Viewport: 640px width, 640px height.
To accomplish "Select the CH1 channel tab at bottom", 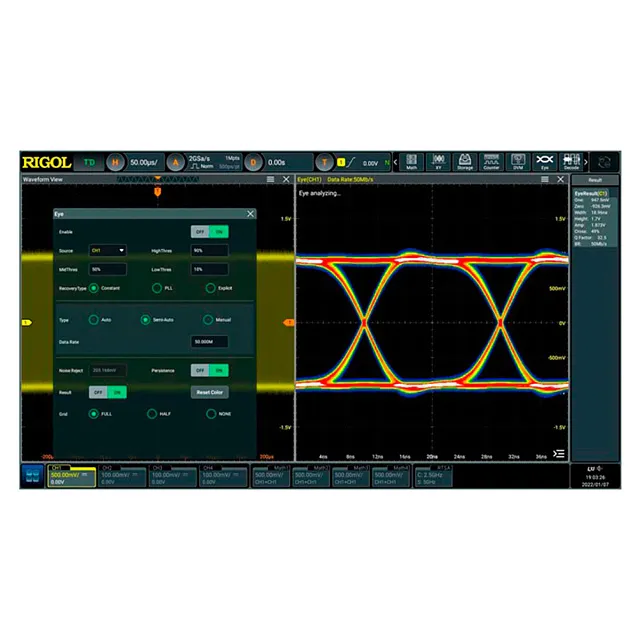I will click(71, 473).
